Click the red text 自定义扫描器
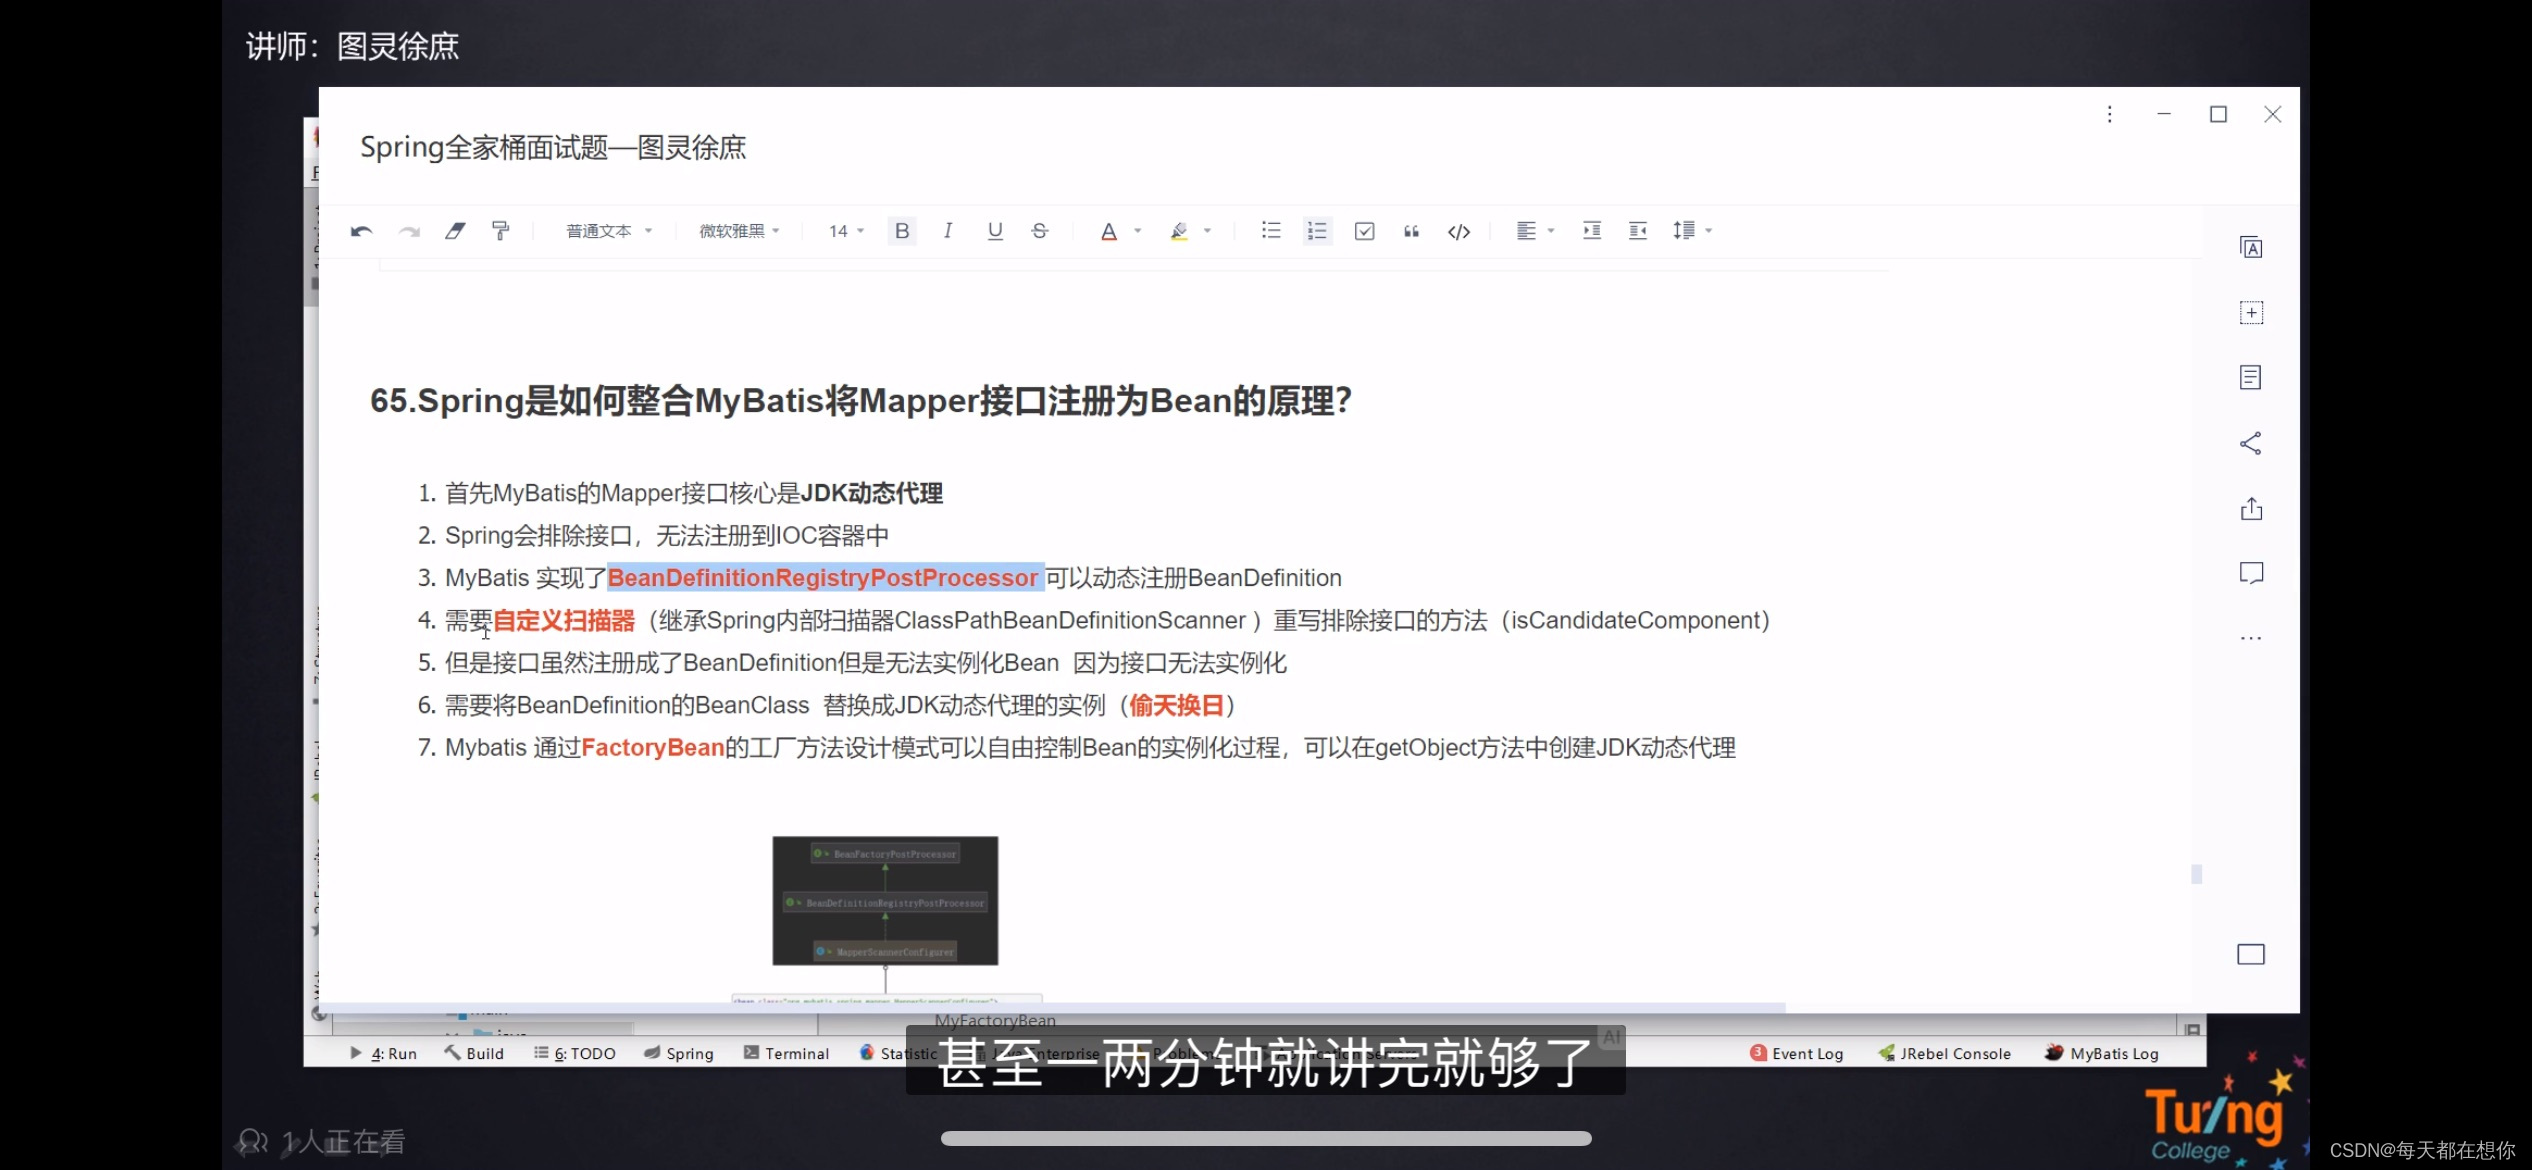The width and height of the screenshot is (2532, 1170). pos(564,620)
